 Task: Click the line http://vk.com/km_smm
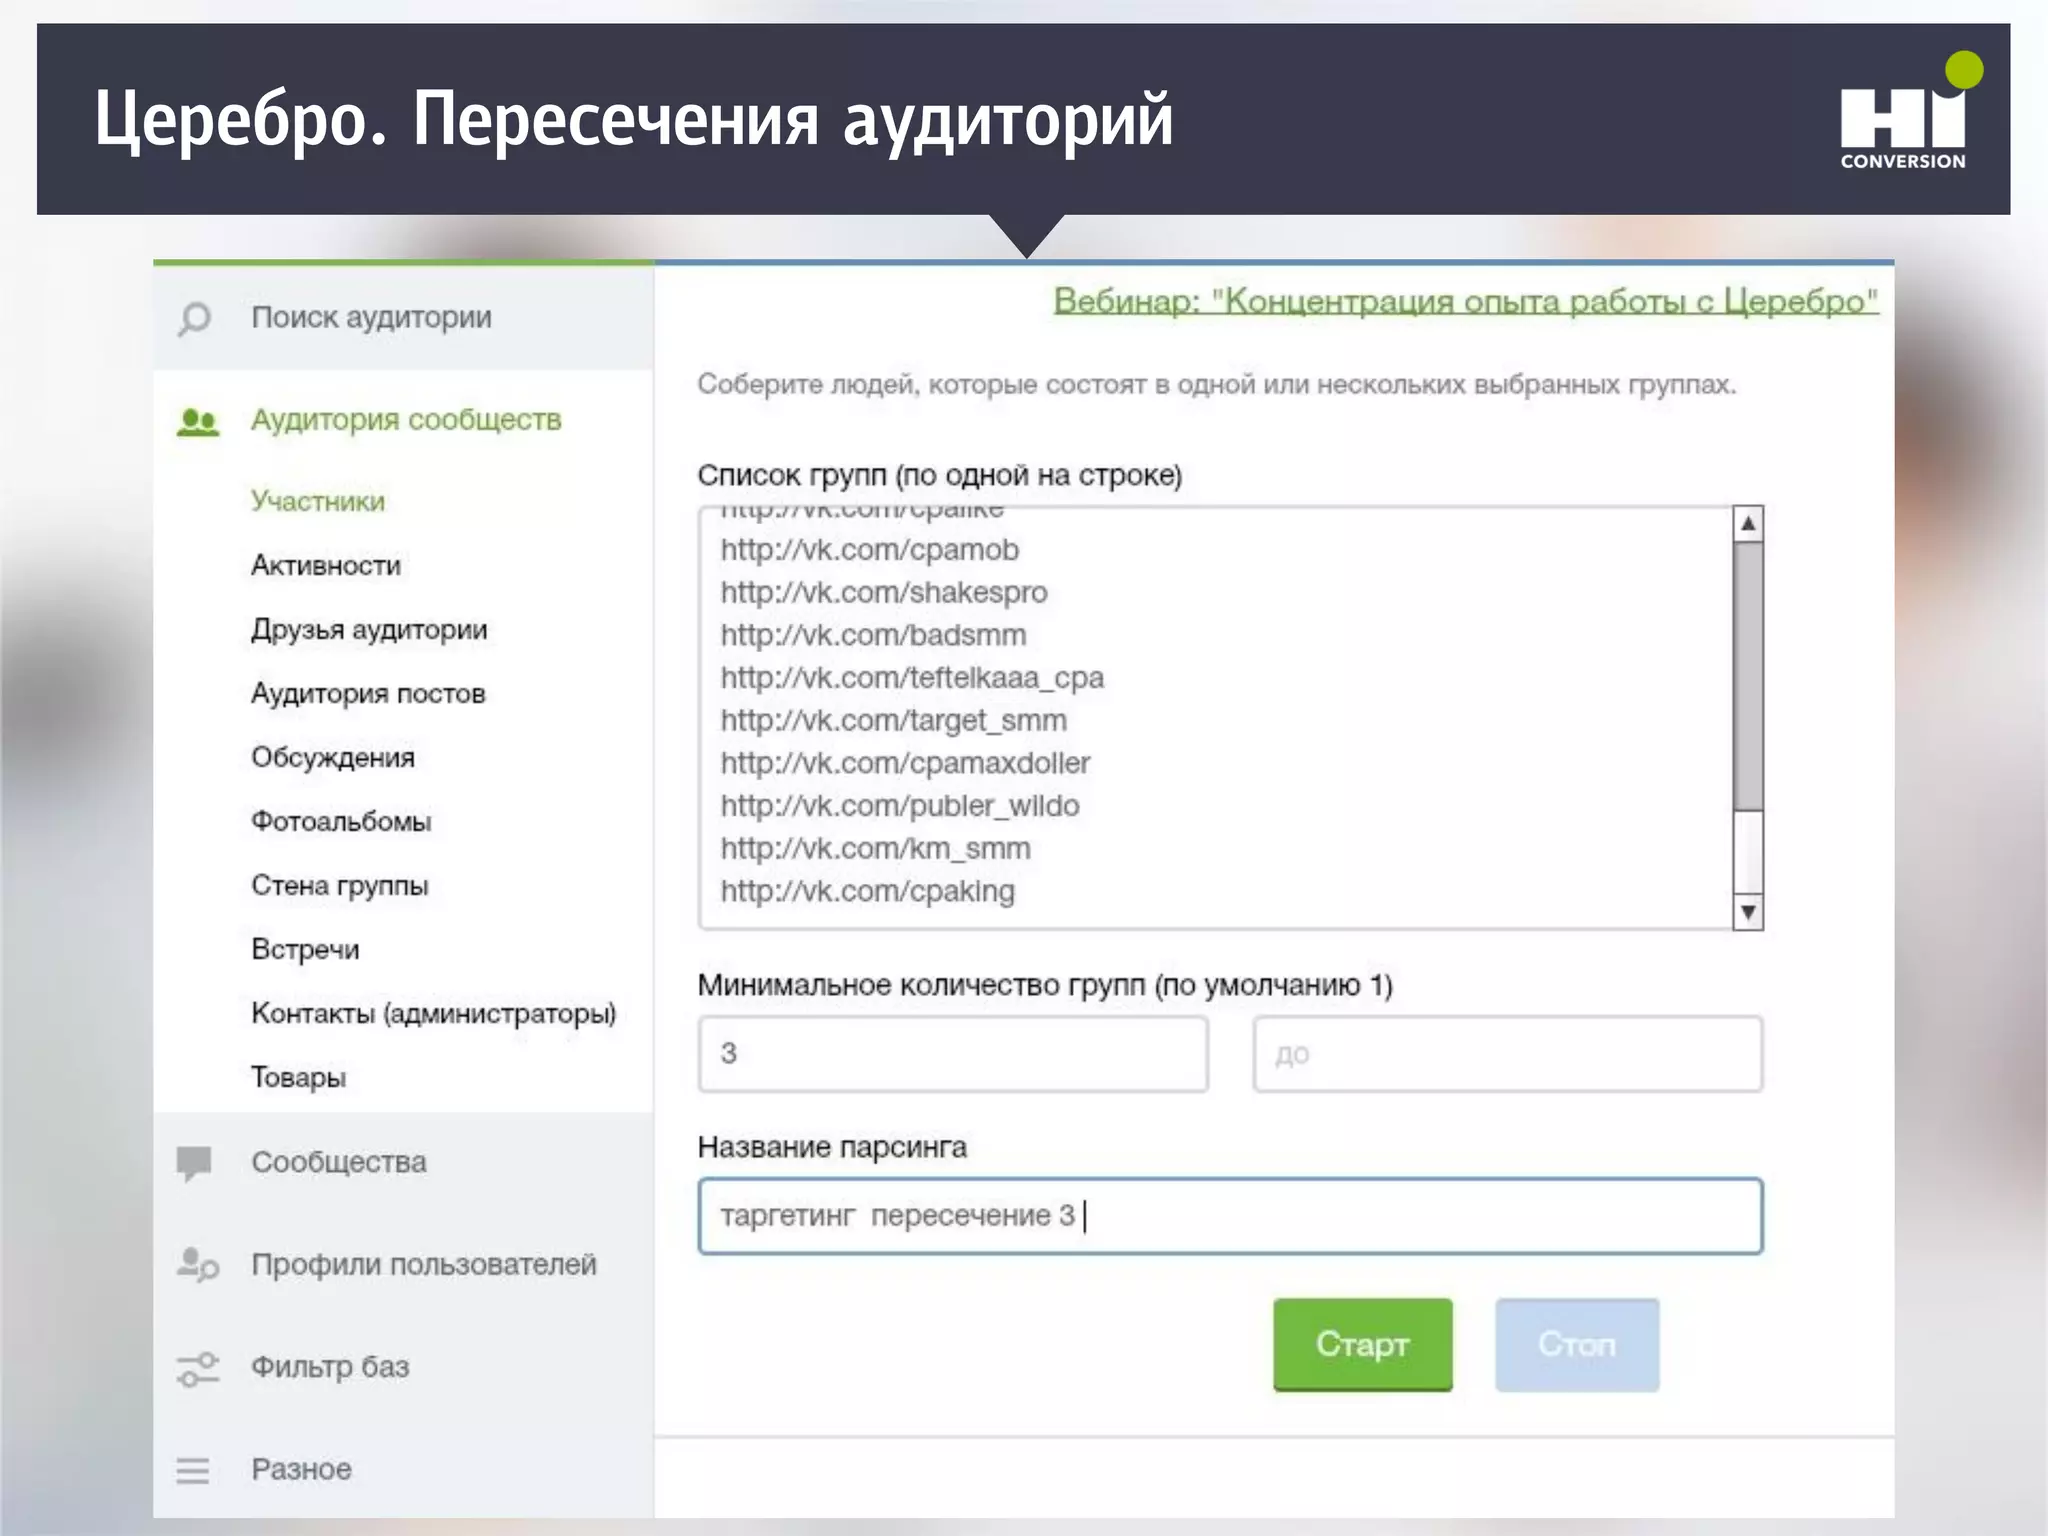[875, 848]
